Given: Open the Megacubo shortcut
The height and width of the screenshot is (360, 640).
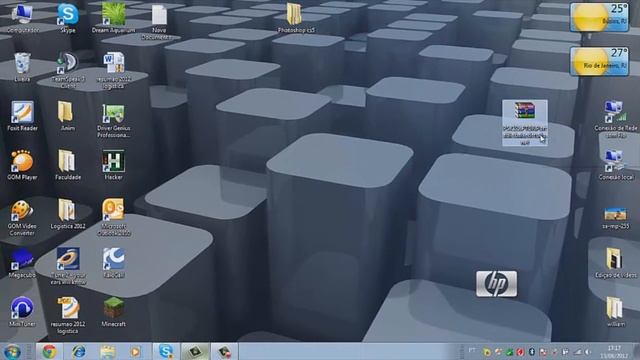Looking at the screenshot, I should [22, 263].
